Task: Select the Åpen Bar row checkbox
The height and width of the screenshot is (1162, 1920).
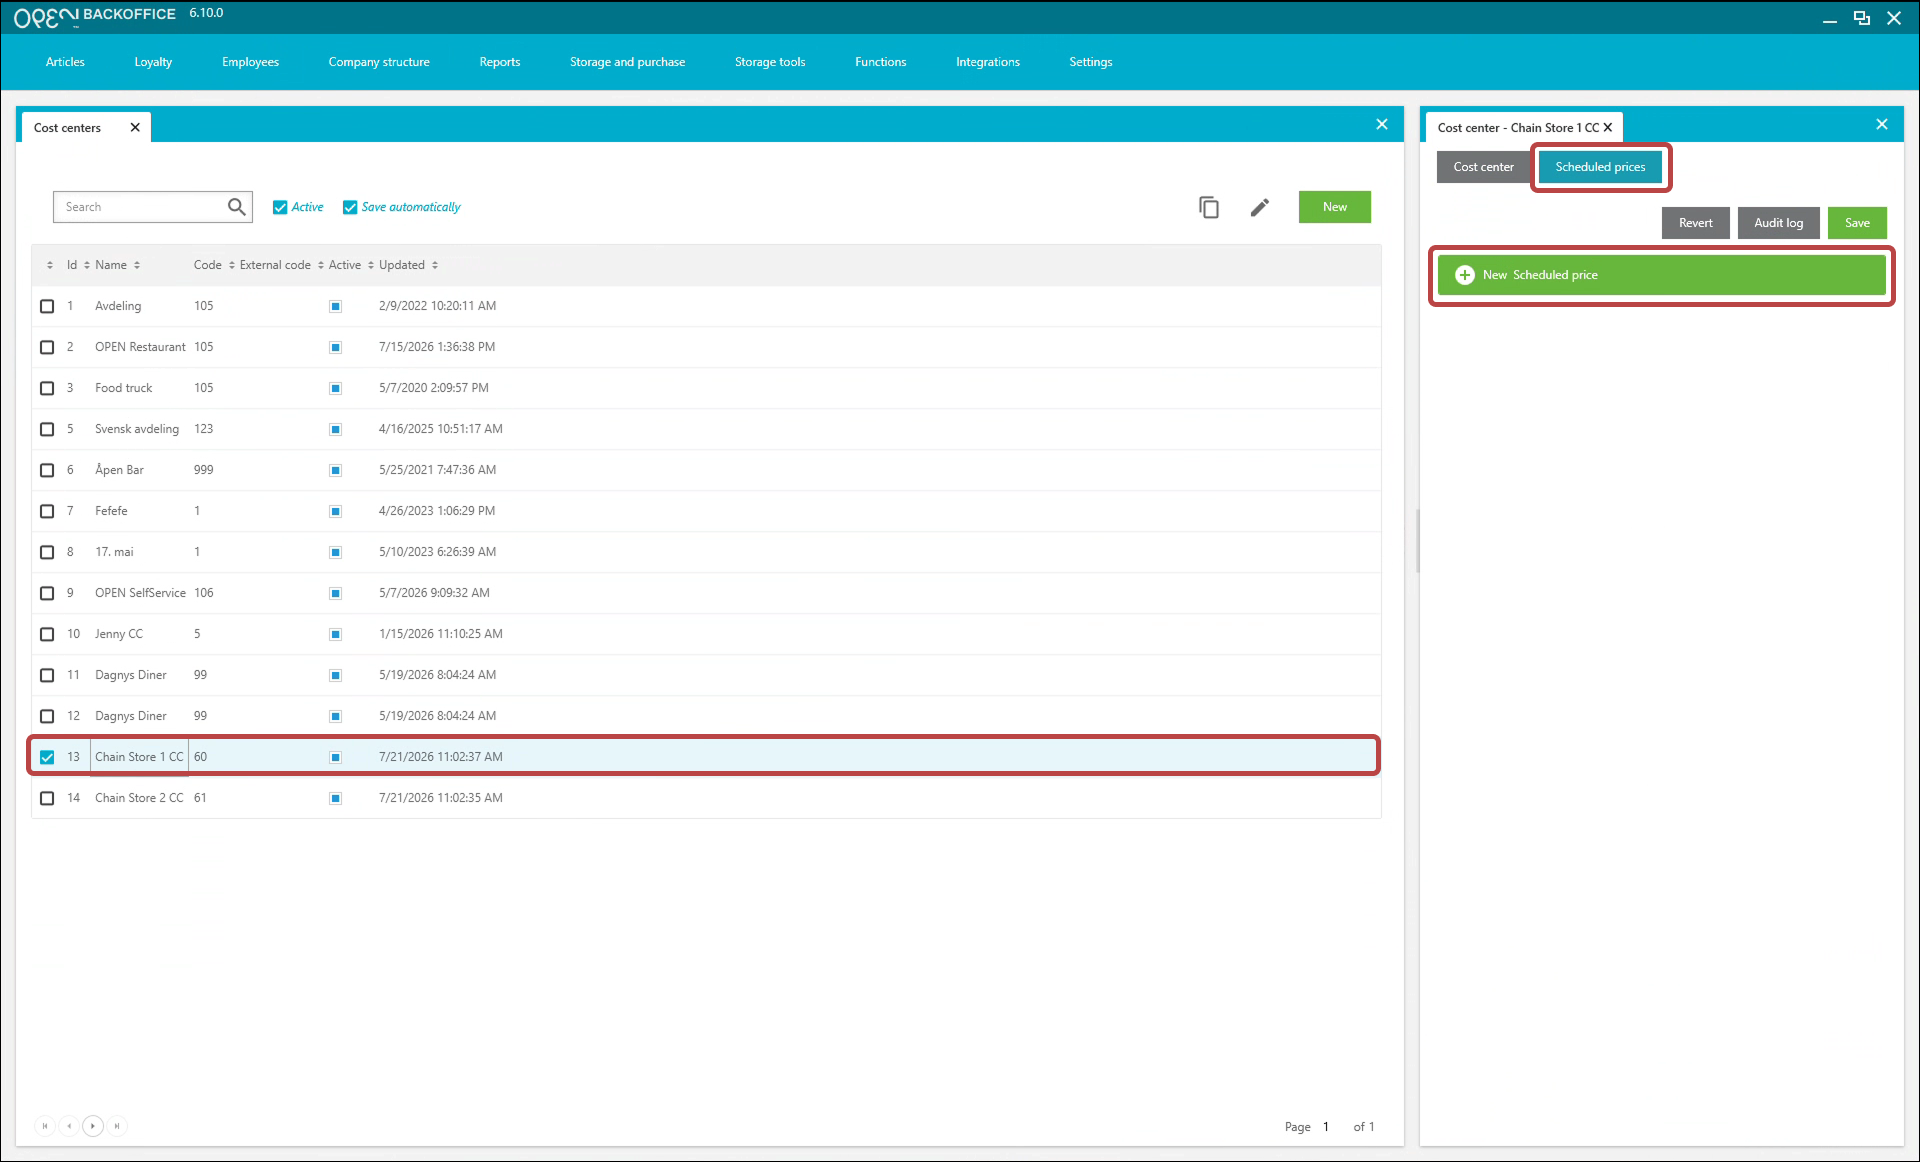Action: [47, 470]
